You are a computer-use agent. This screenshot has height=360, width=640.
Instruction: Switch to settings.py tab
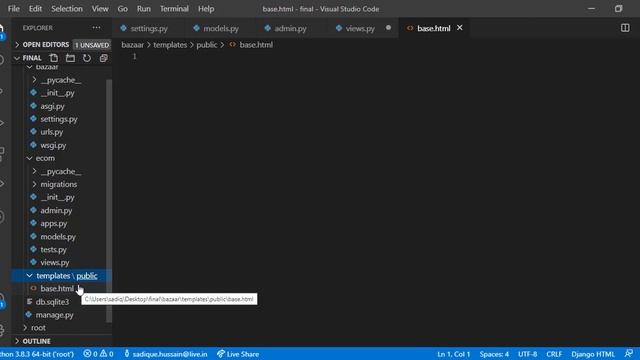[149, 28]
